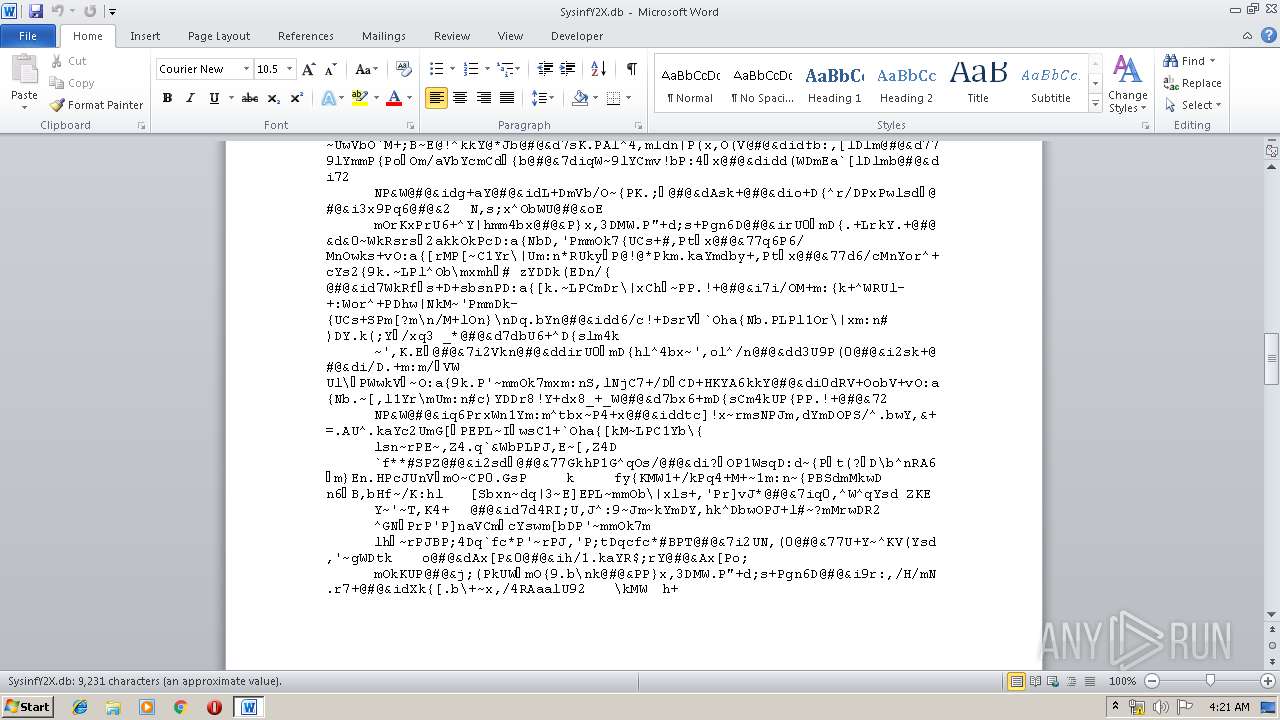This screenshot has height=720, width=1280.
Task: Open Multilevel List dropdown
Action: click(x=516, y=69)
